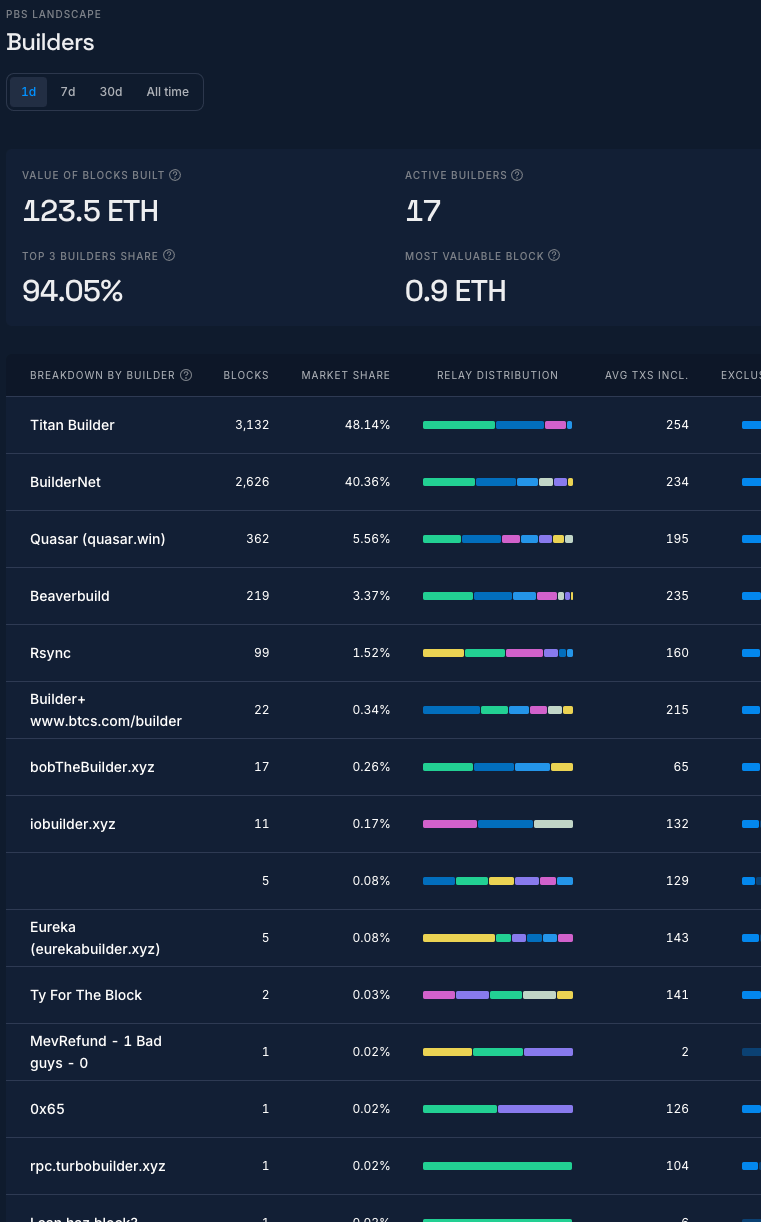This screenshot has width=761, height=1222.
Task: Click the Avg Txs Incl. column header
Action: coord(646,376)
